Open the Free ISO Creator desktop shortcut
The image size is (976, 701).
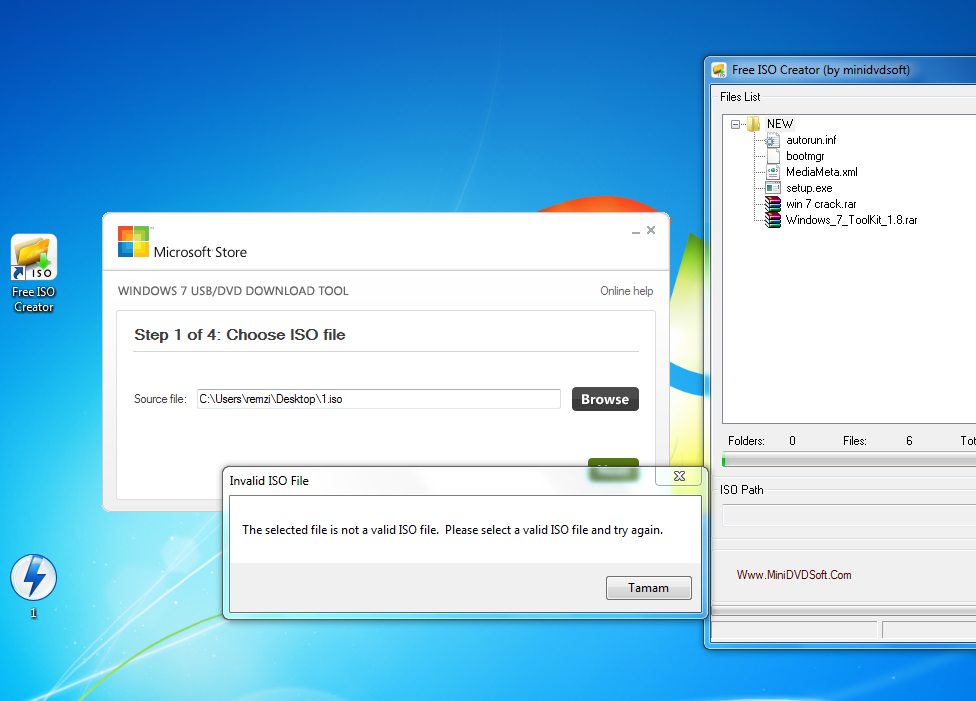click(34, 273)
